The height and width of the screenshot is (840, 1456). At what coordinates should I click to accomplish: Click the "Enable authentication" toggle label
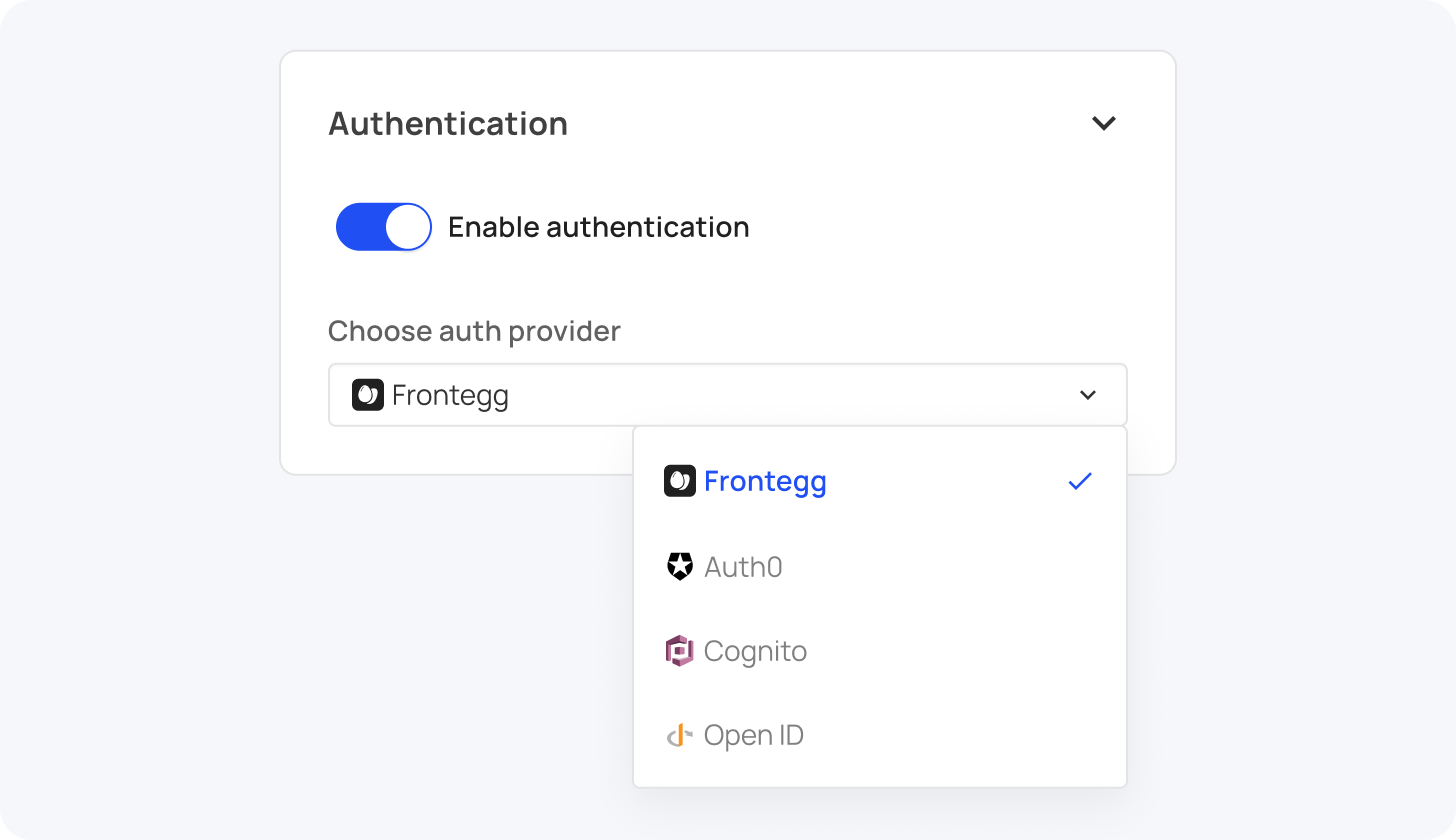tap(598, 227)
